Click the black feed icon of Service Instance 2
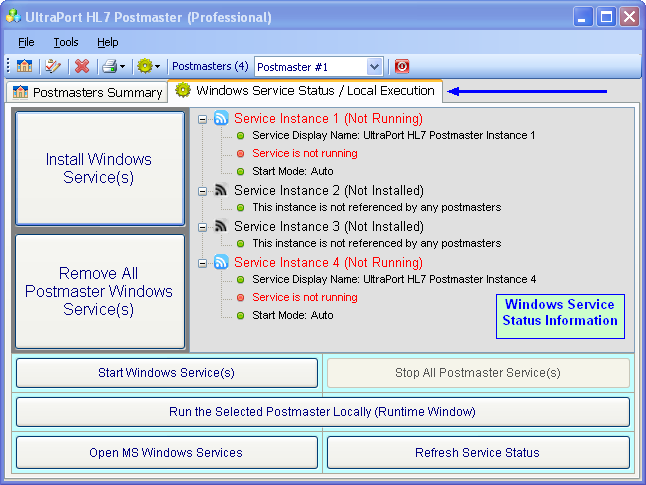Image resolution: width=646 pixels, height=485 pixels. 221,191
